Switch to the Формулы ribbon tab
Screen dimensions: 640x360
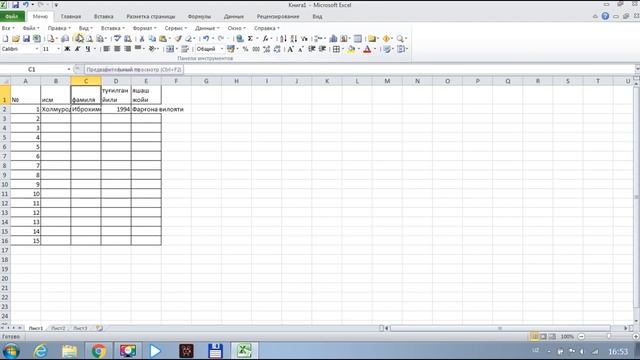[199, 17]
